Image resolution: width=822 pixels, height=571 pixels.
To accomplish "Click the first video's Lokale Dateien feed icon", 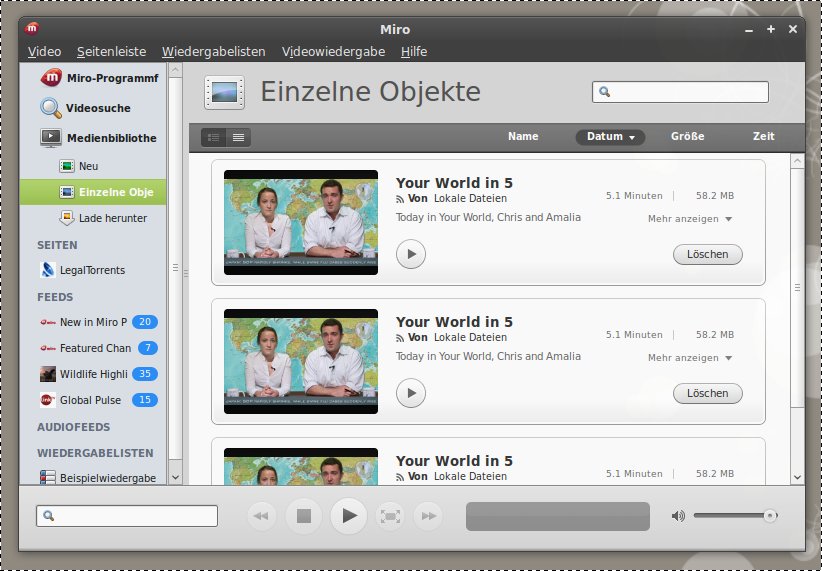I will click(400, 199).
